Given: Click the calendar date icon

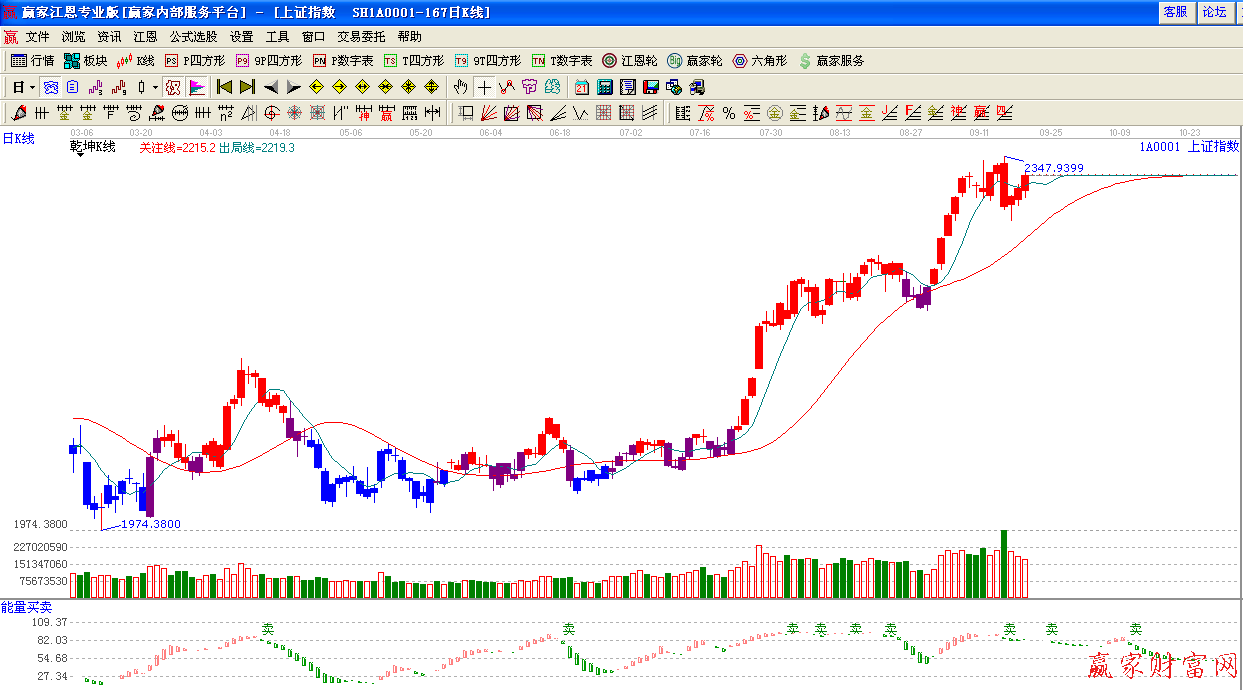Looking at the screenshot, I should (582, 87).
